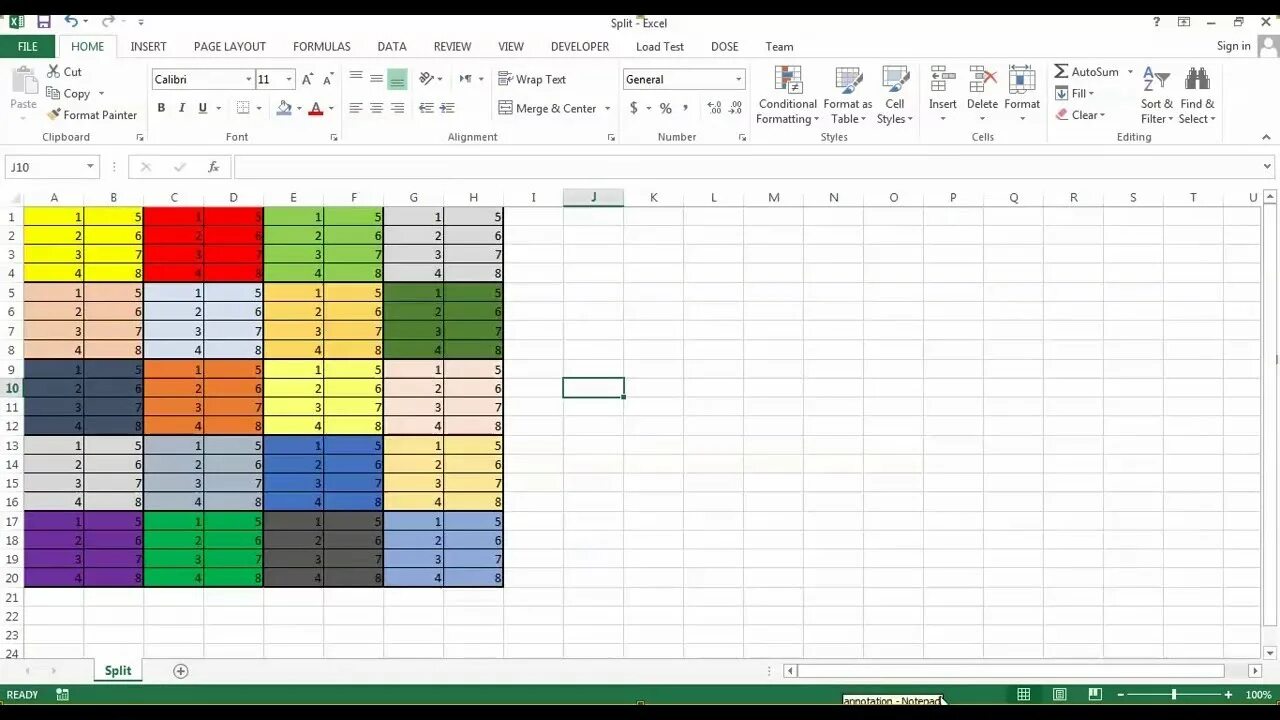Click the zoom in plus button

click(1228, 694)
